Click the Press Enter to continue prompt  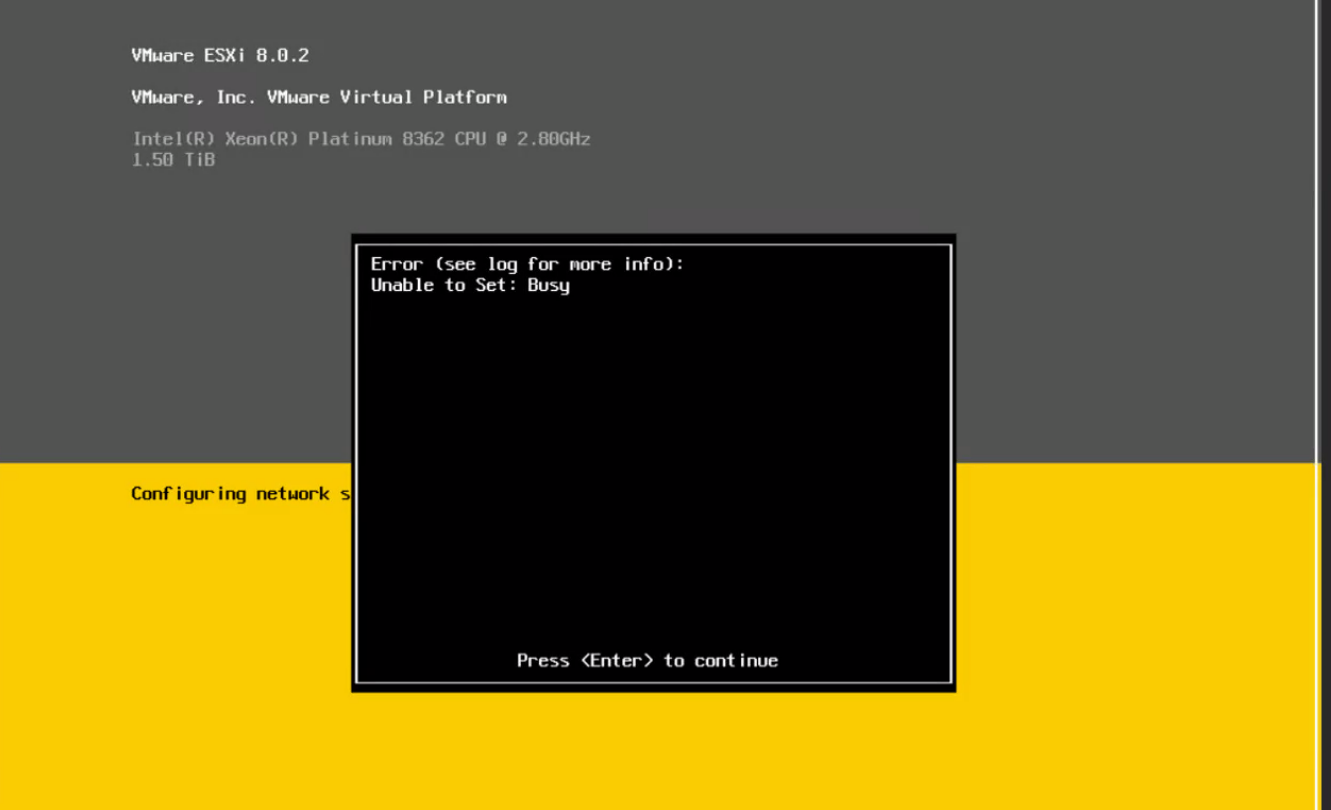pos(646,660)
